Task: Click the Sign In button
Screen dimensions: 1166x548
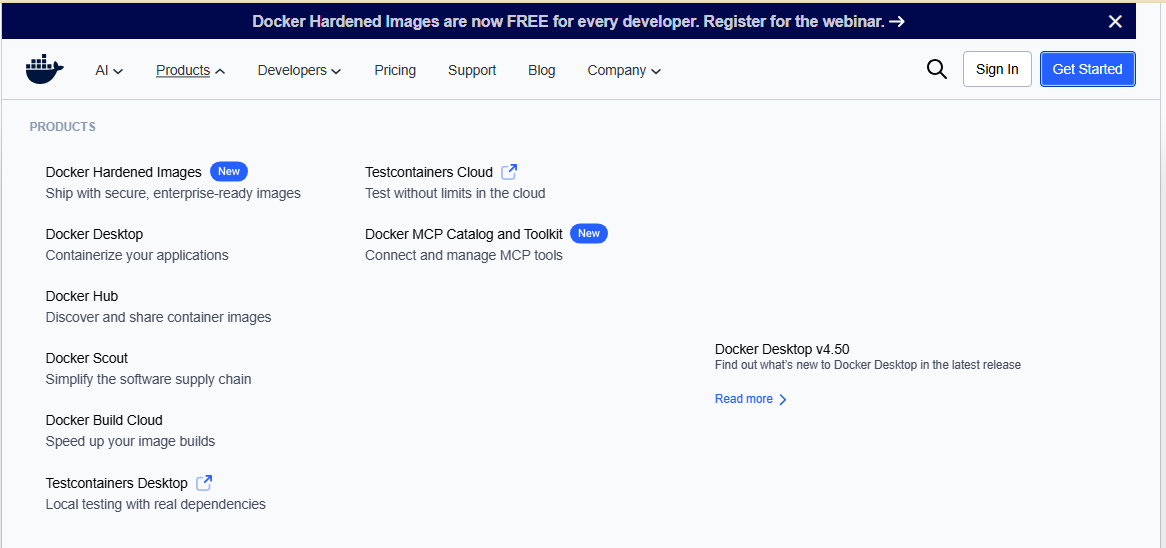Action: pyautogui.click(x=997, y=69)
